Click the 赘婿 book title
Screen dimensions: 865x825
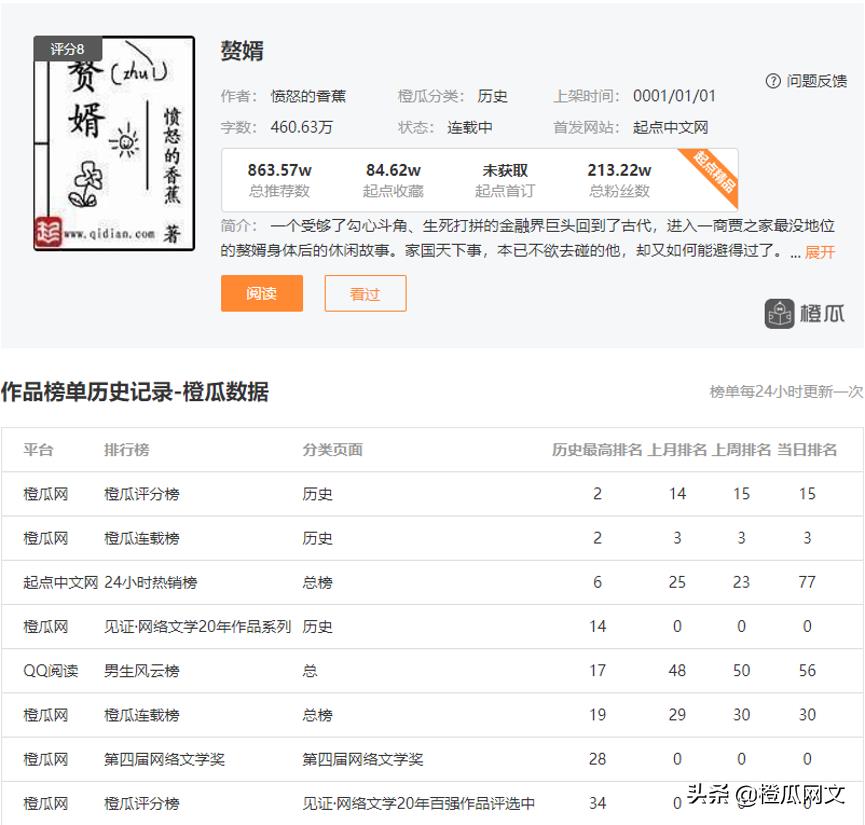tap(242, 51)
